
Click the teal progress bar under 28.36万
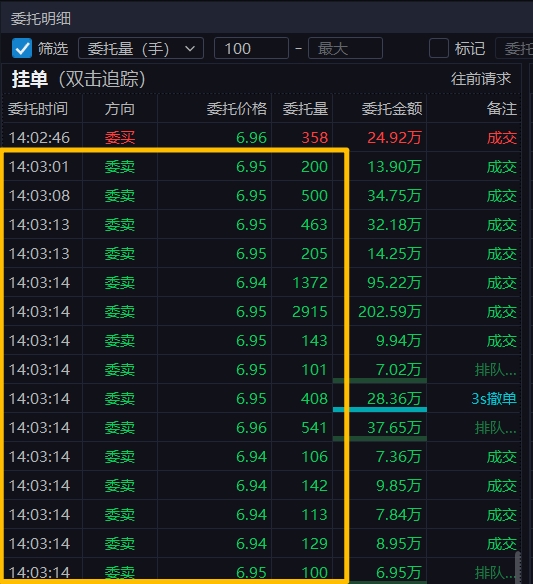coord(380,410)
